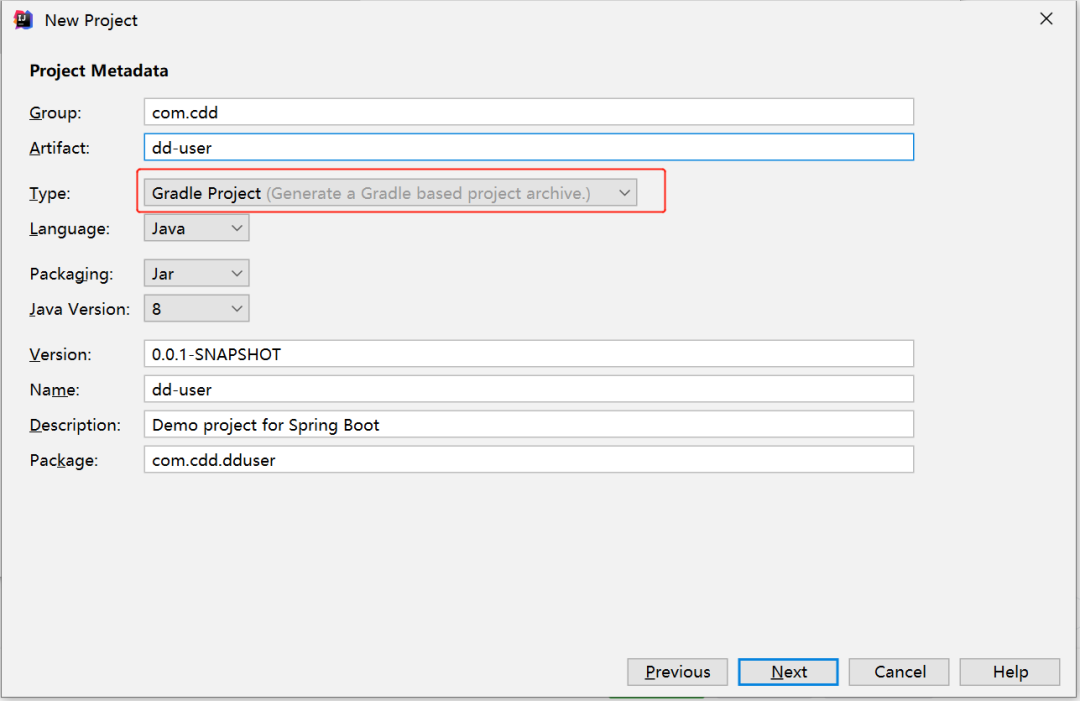1080x701 pixels.
Task: Click the IntelliJ IDEA icon in title bar
Action: point(23,20)
